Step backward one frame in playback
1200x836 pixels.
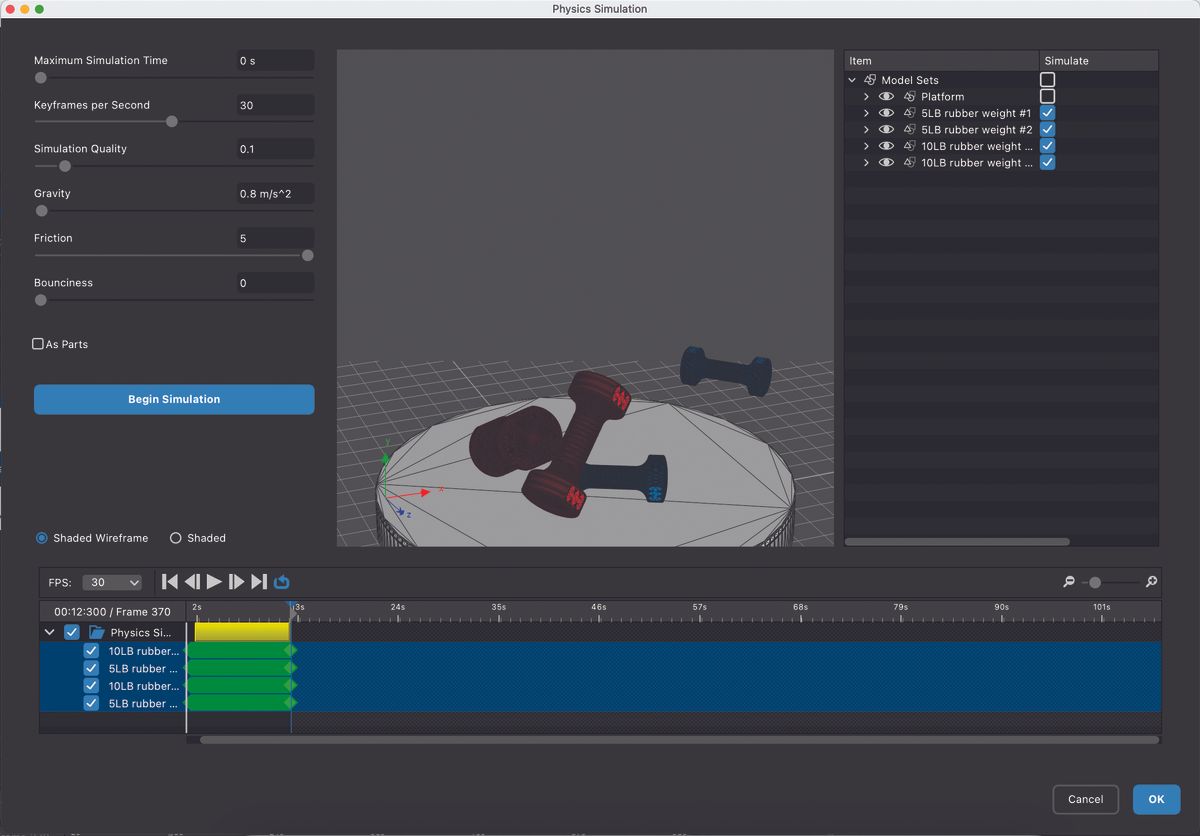click(x=192, y=581)
